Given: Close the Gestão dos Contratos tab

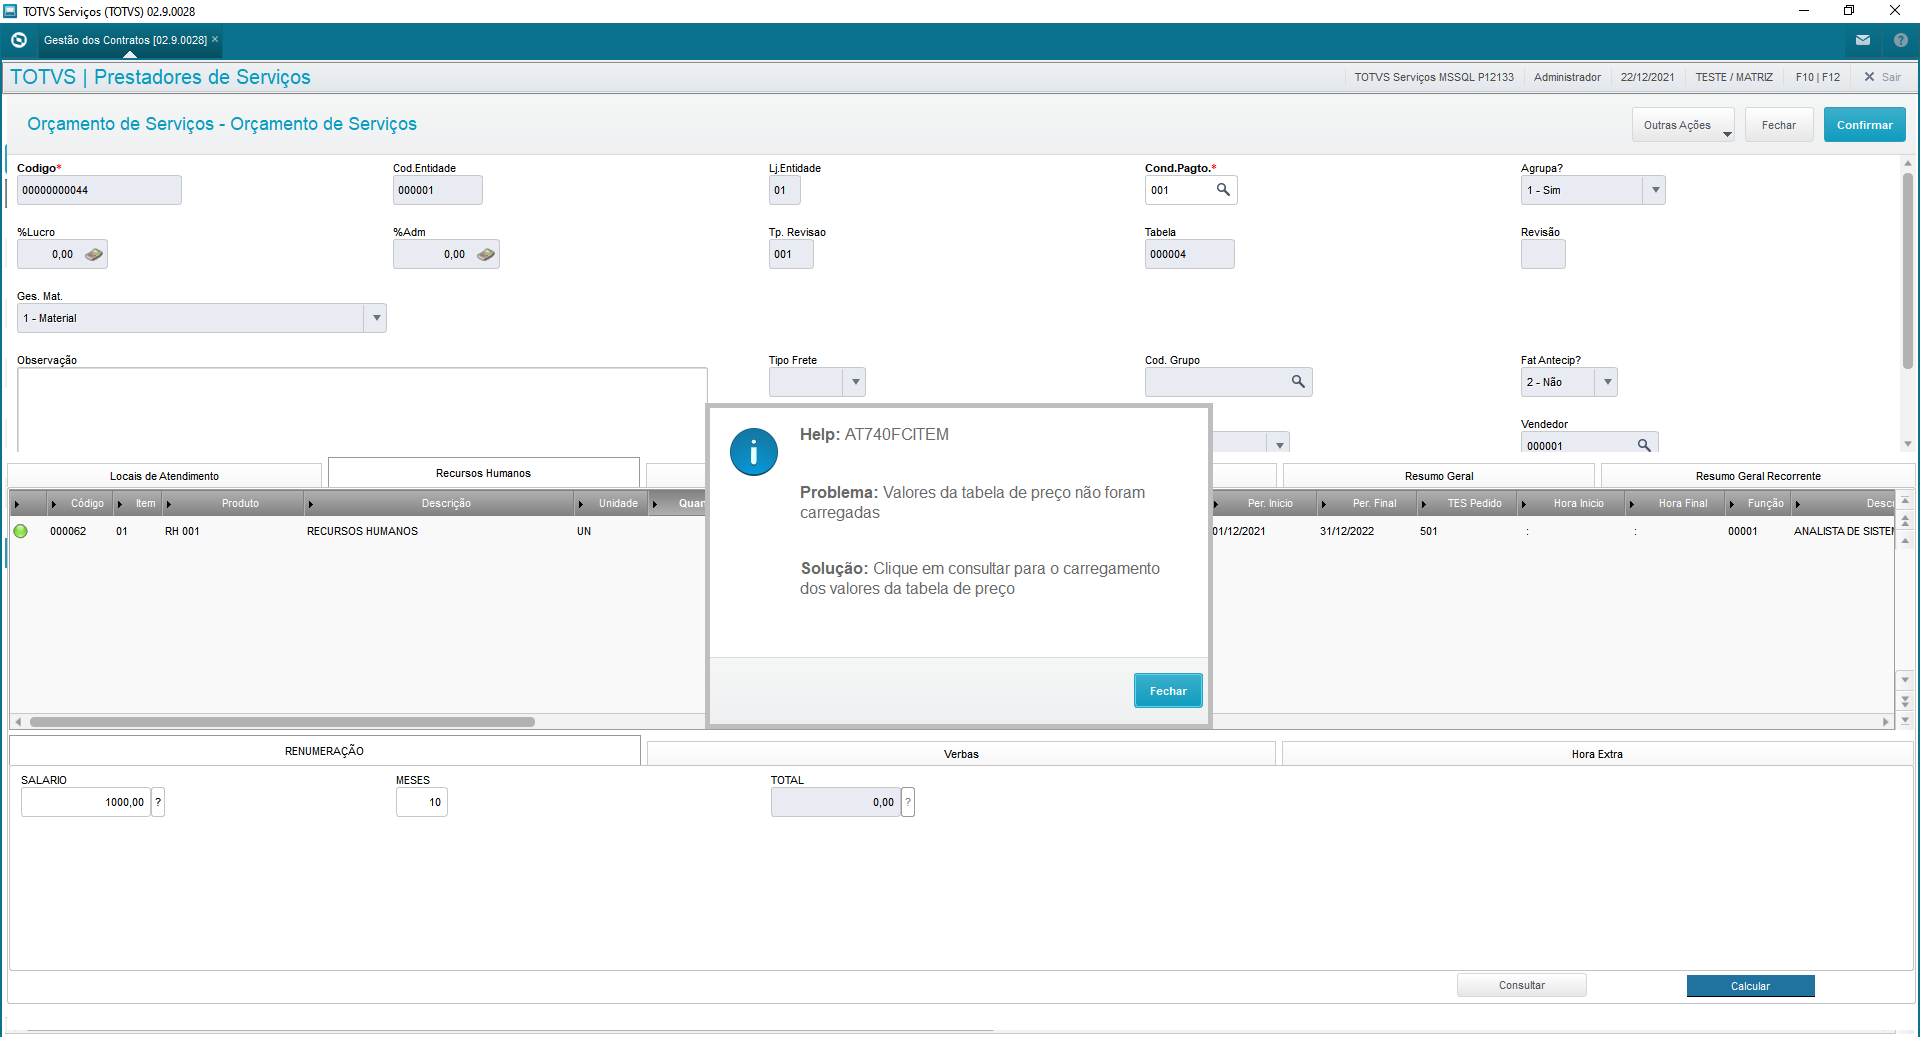Looking at the screenshot, I should pyautogui.click(x=215, y=39).
